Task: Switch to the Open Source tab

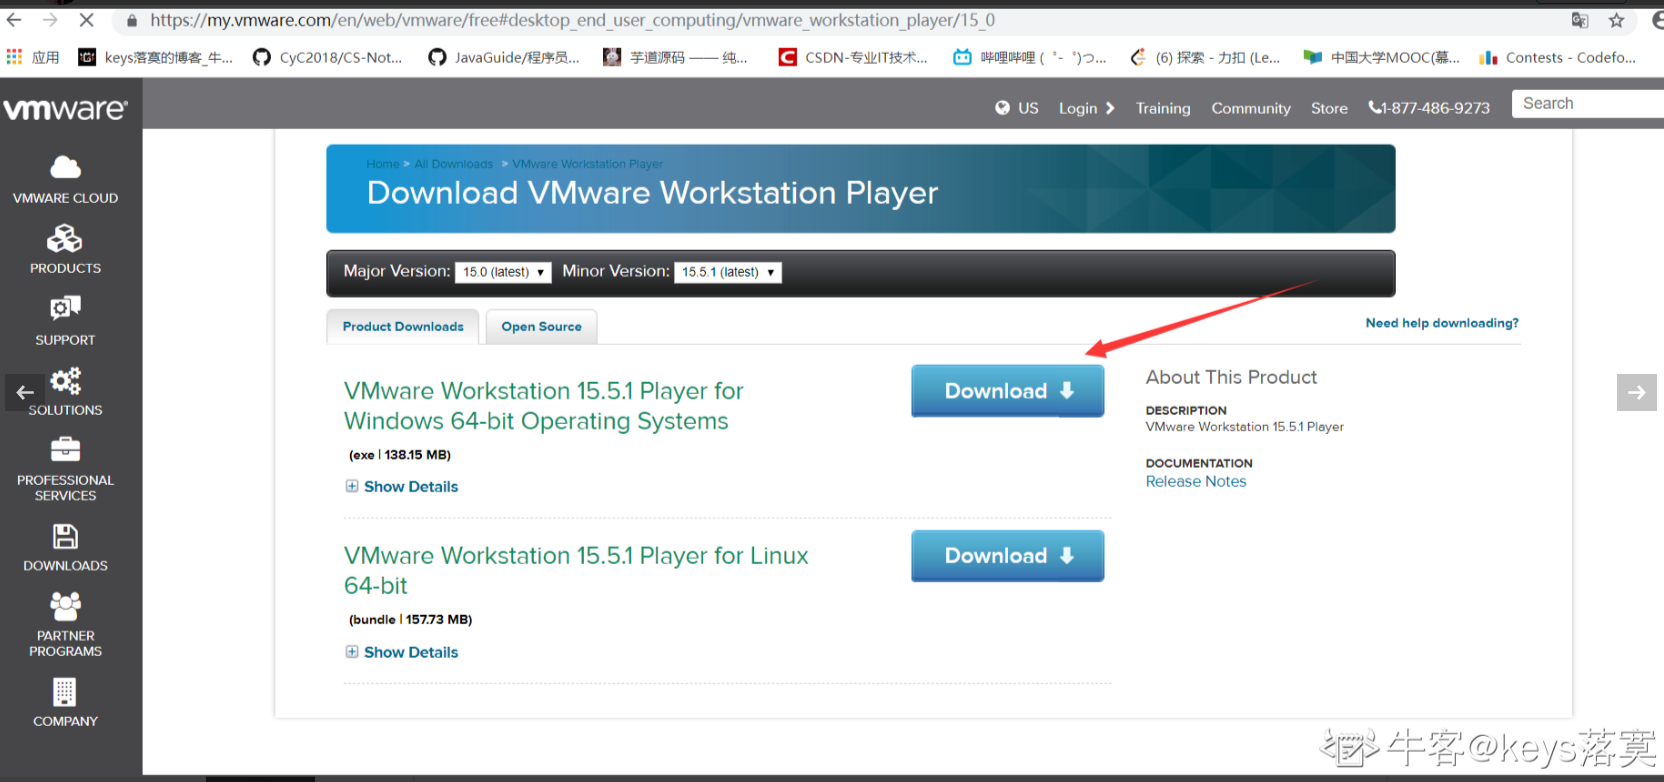Action: click(541, 327)
